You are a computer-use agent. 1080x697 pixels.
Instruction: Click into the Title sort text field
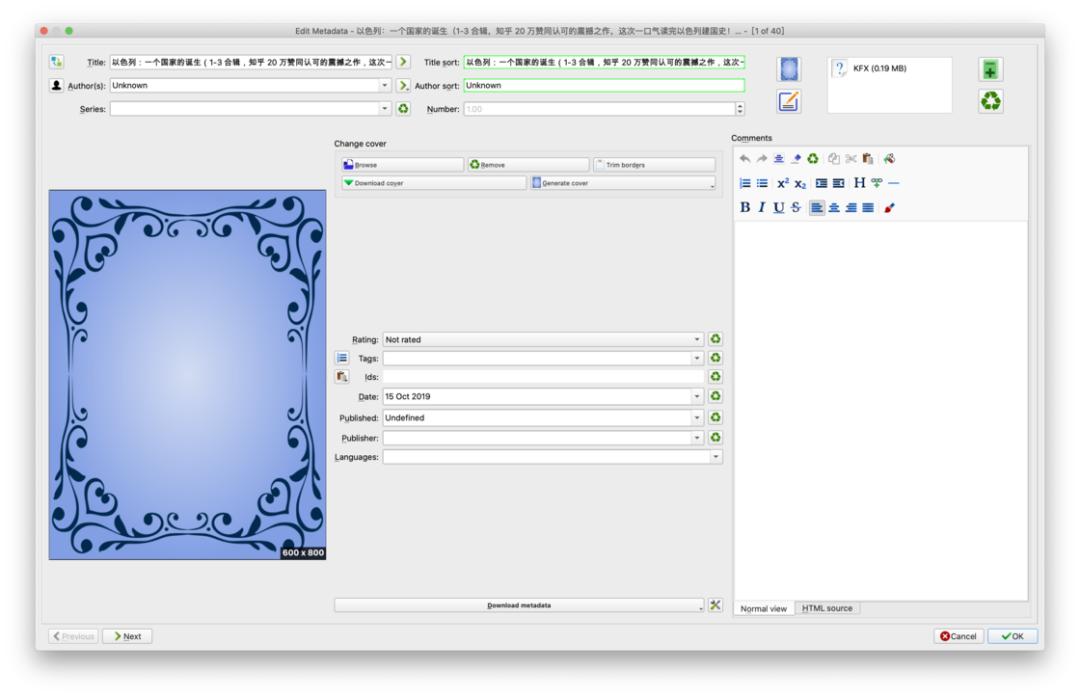click(x=603, y=62)
